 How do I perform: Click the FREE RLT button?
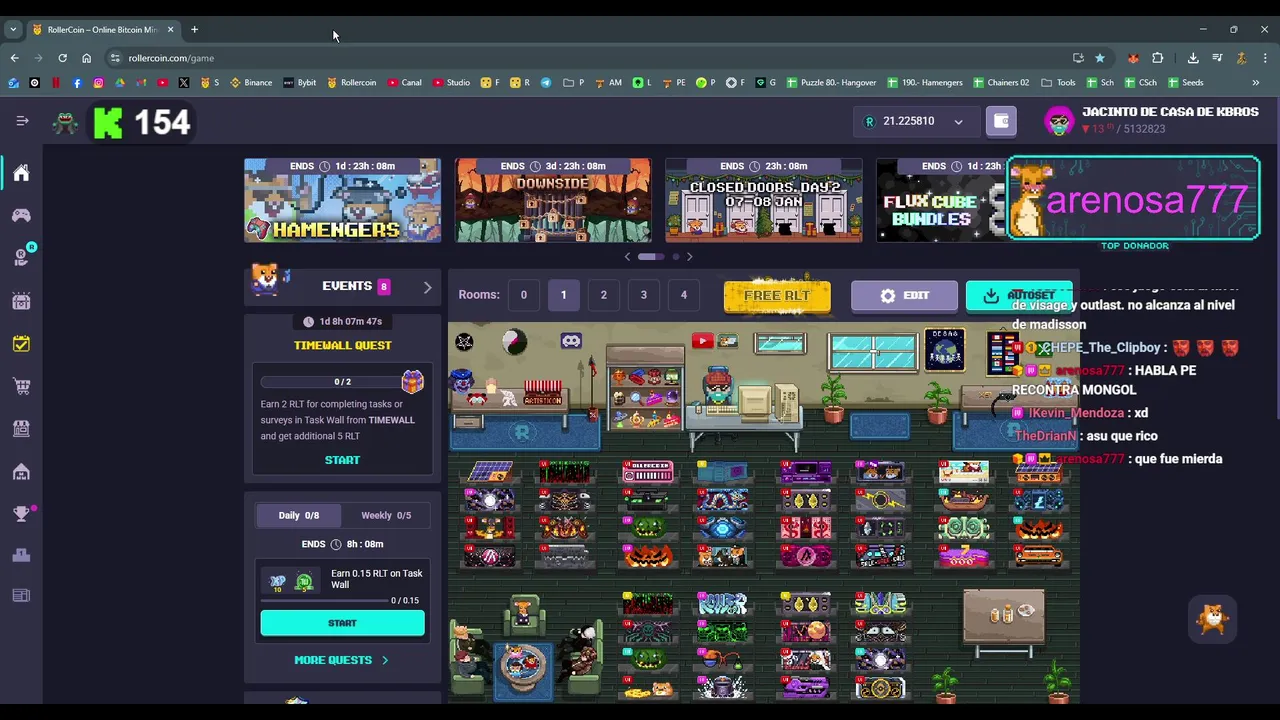[777, 296]
